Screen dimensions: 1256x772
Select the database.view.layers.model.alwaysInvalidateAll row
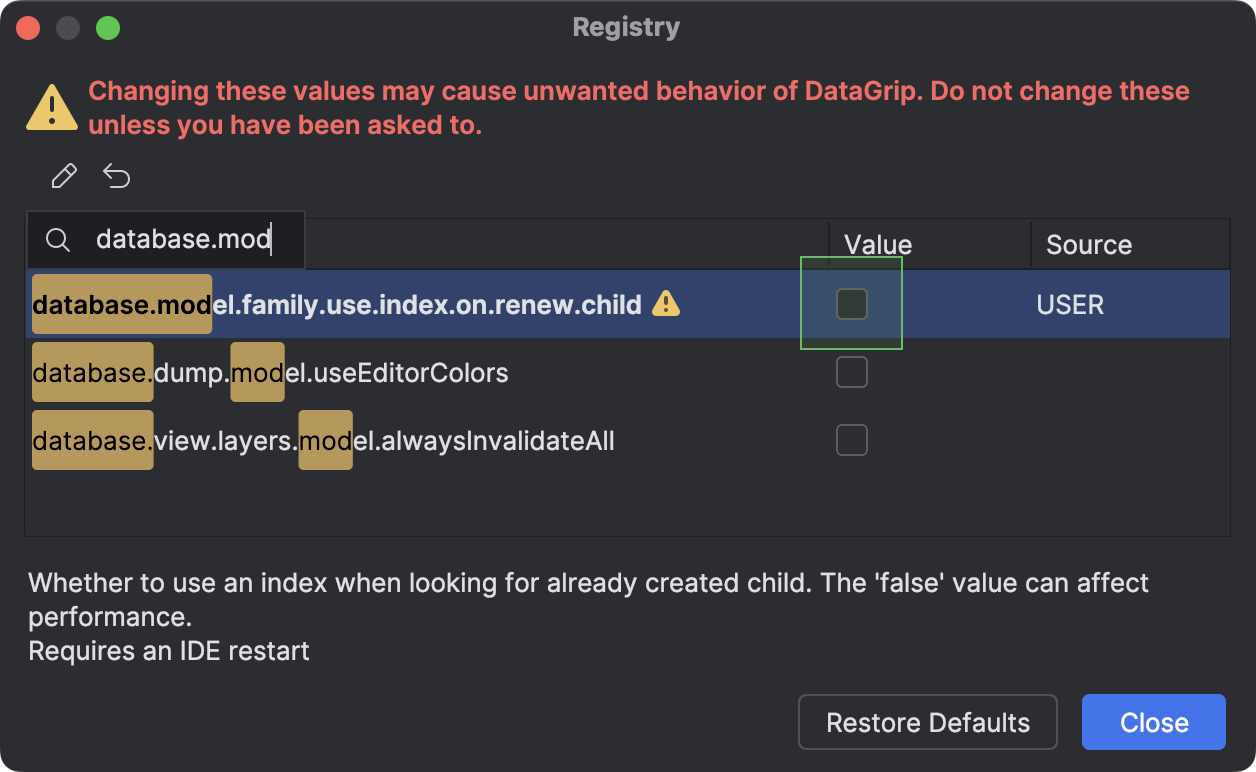point(400,440)
